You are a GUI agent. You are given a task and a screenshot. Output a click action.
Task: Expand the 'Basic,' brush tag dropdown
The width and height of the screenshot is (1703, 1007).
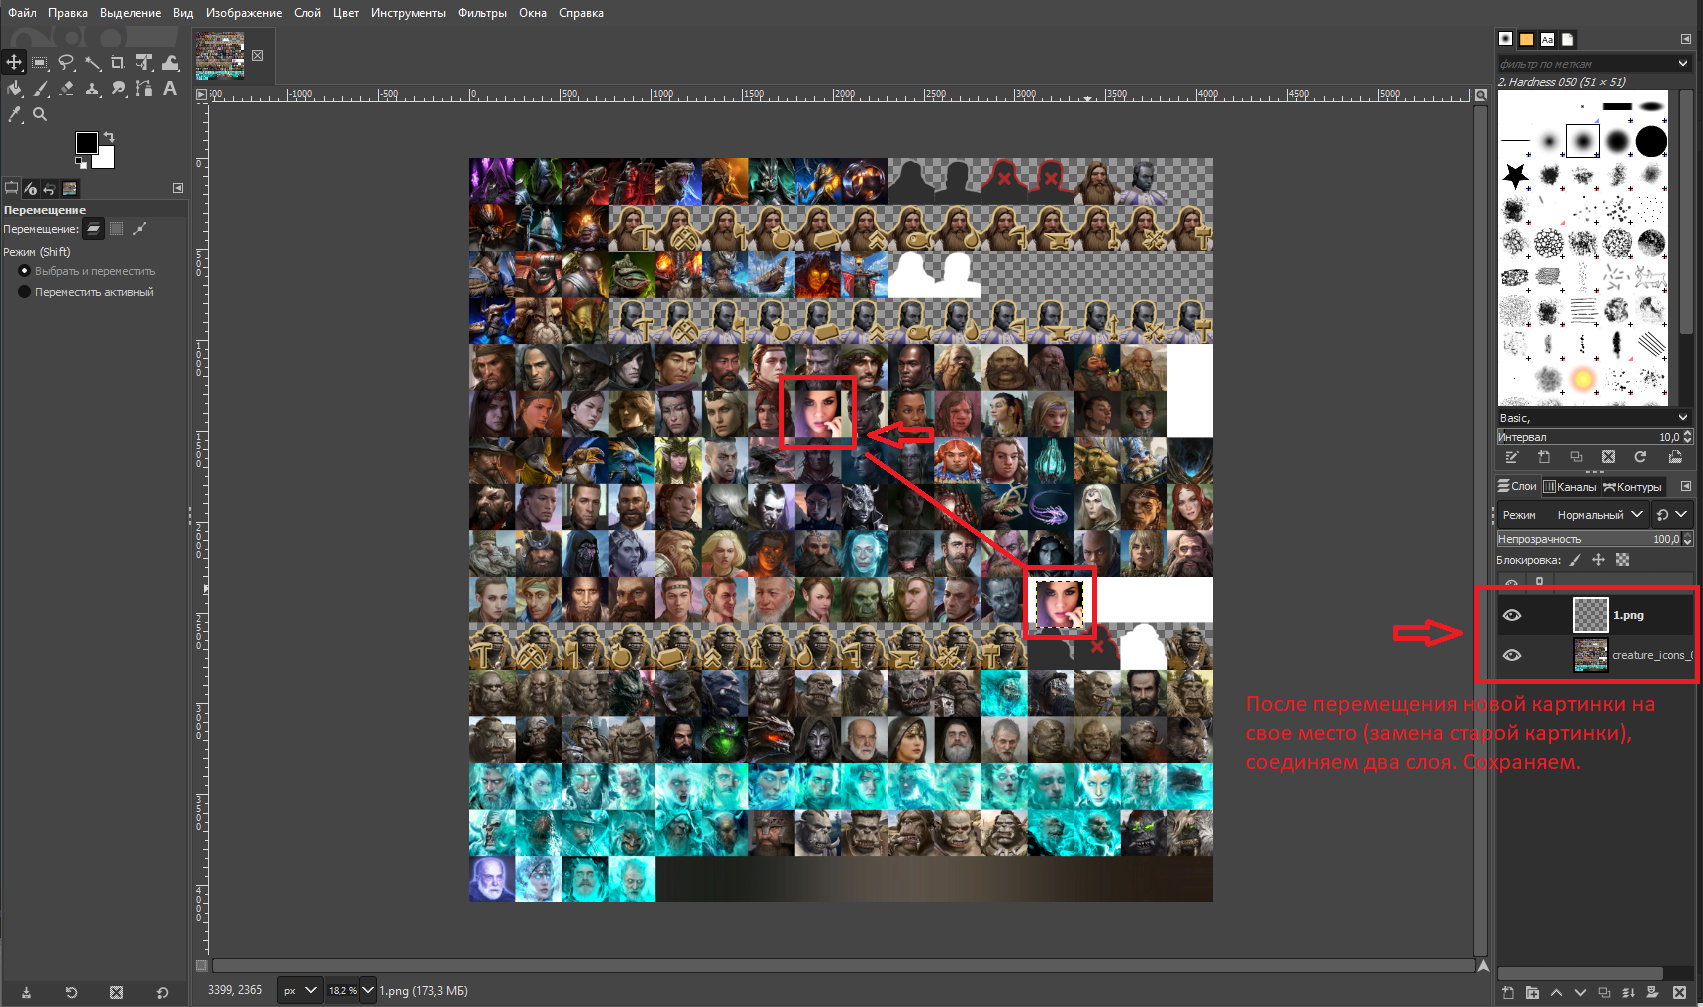[1684, 417]
